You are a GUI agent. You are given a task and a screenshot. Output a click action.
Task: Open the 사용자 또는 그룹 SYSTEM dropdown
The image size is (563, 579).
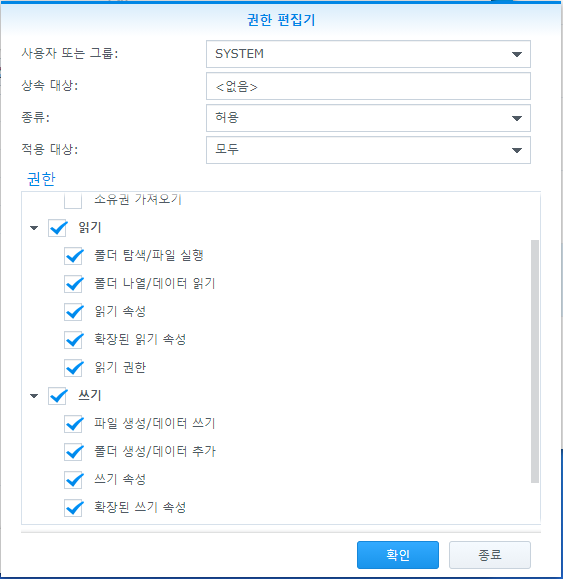(368, 54)
